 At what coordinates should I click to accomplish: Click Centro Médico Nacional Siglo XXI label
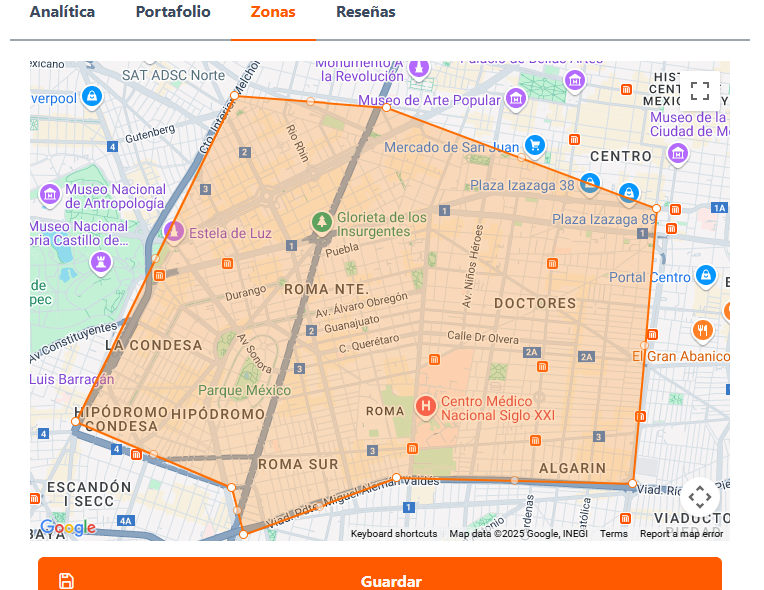click(497, 408)
